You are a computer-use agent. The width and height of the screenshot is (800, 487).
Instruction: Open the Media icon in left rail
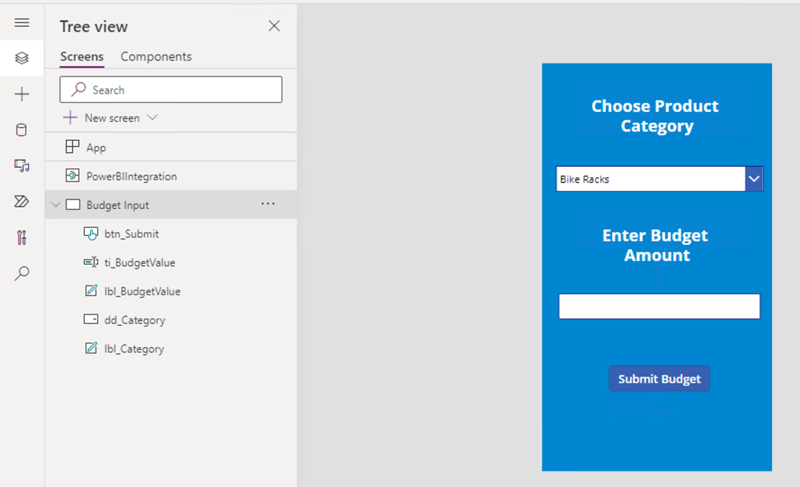(21, 165)
